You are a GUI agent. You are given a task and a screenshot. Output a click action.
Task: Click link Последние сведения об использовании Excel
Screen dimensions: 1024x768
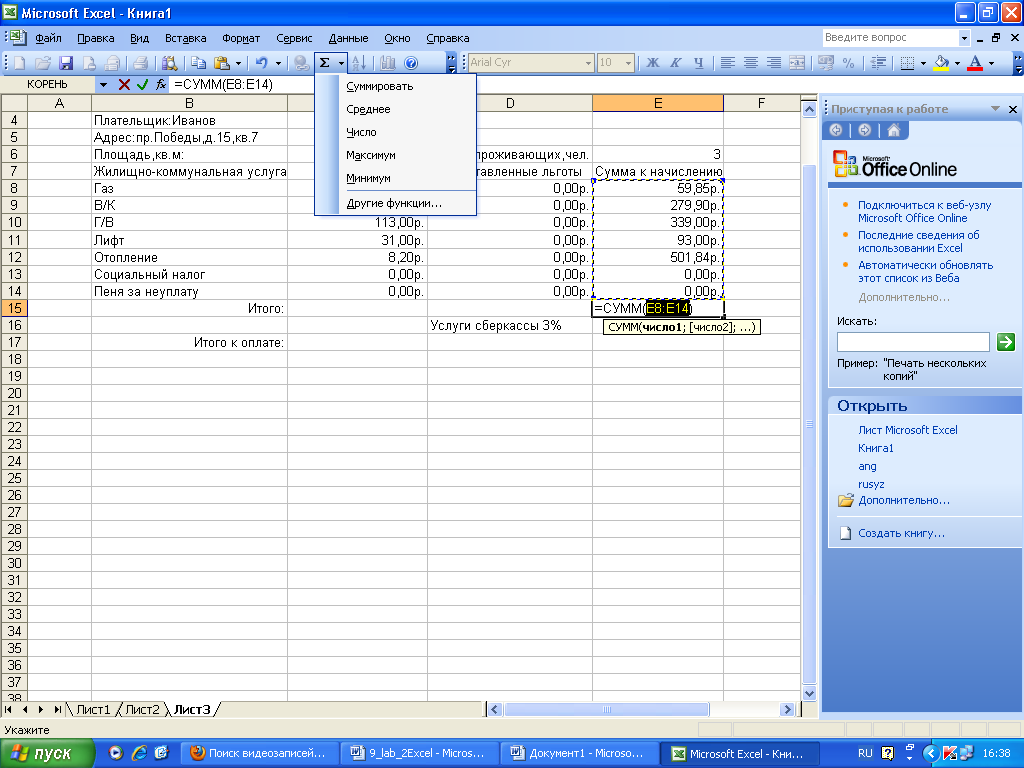click(x=918, y=242)
